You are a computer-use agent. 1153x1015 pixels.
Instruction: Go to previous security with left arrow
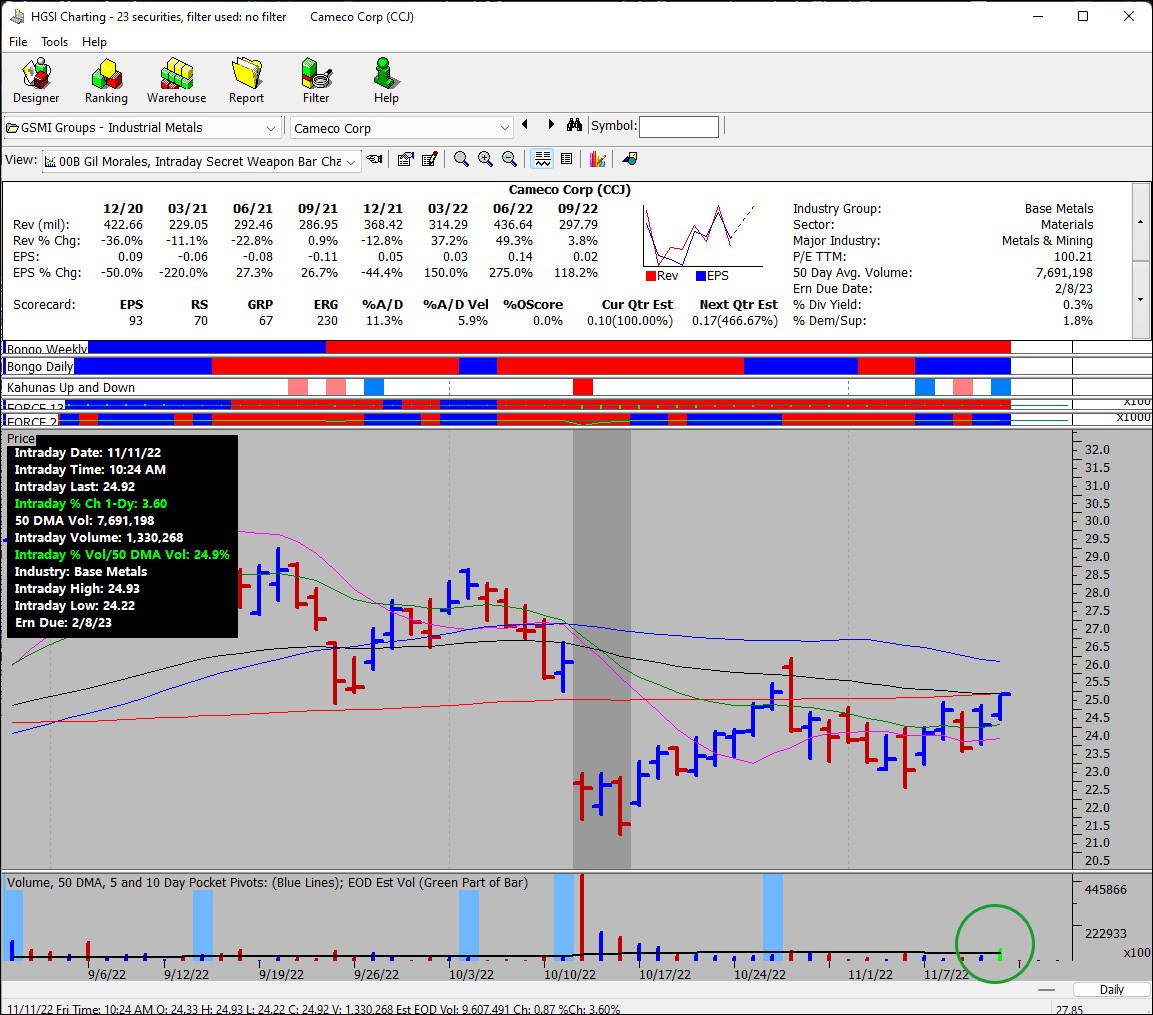525,125
